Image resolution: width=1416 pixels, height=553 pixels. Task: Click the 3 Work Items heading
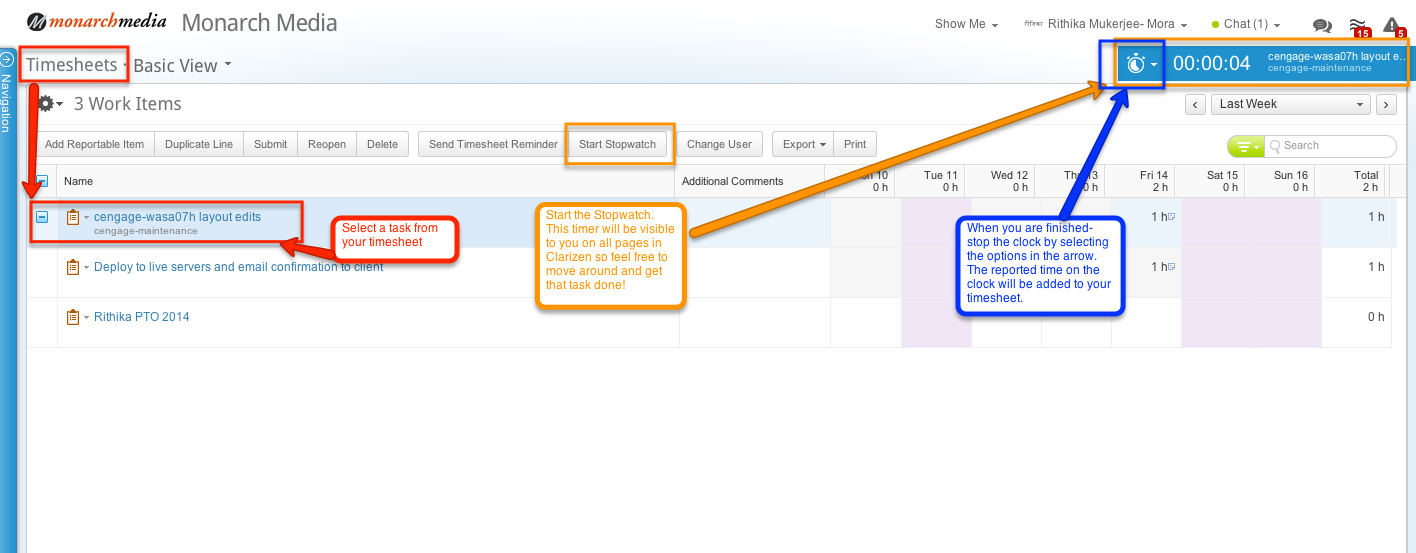click(128, 103)
